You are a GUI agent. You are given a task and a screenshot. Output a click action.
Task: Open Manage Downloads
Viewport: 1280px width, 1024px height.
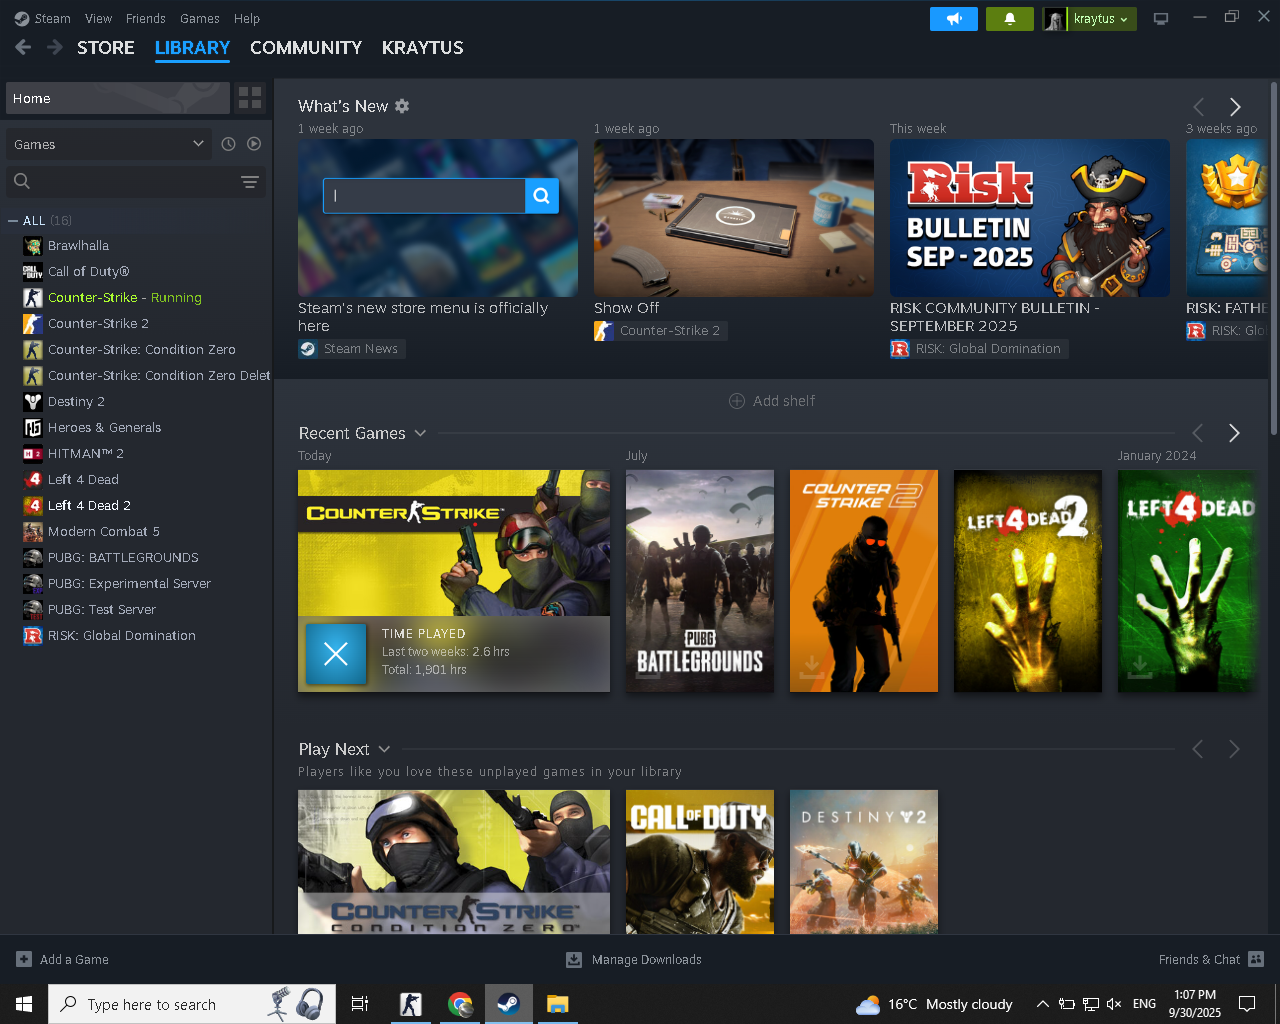(x=634, y=959)
